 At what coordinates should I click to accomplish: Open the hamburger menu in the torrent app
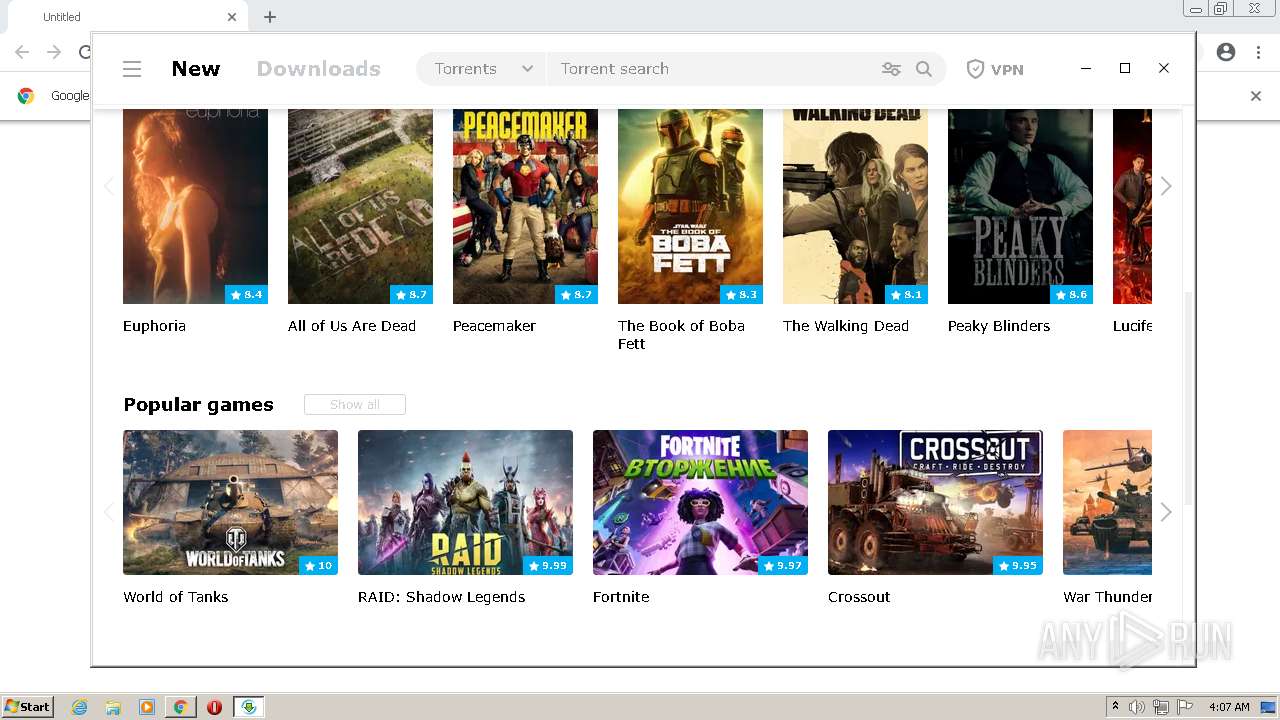click(132, 69)
